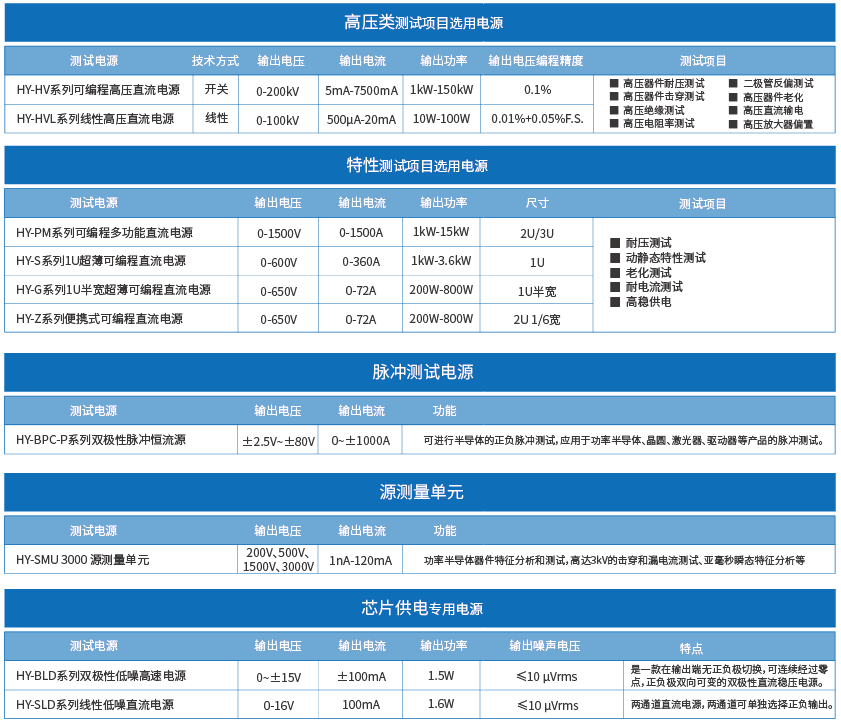Click the bullet icon beside 动静态特性测试

[615, 258]
